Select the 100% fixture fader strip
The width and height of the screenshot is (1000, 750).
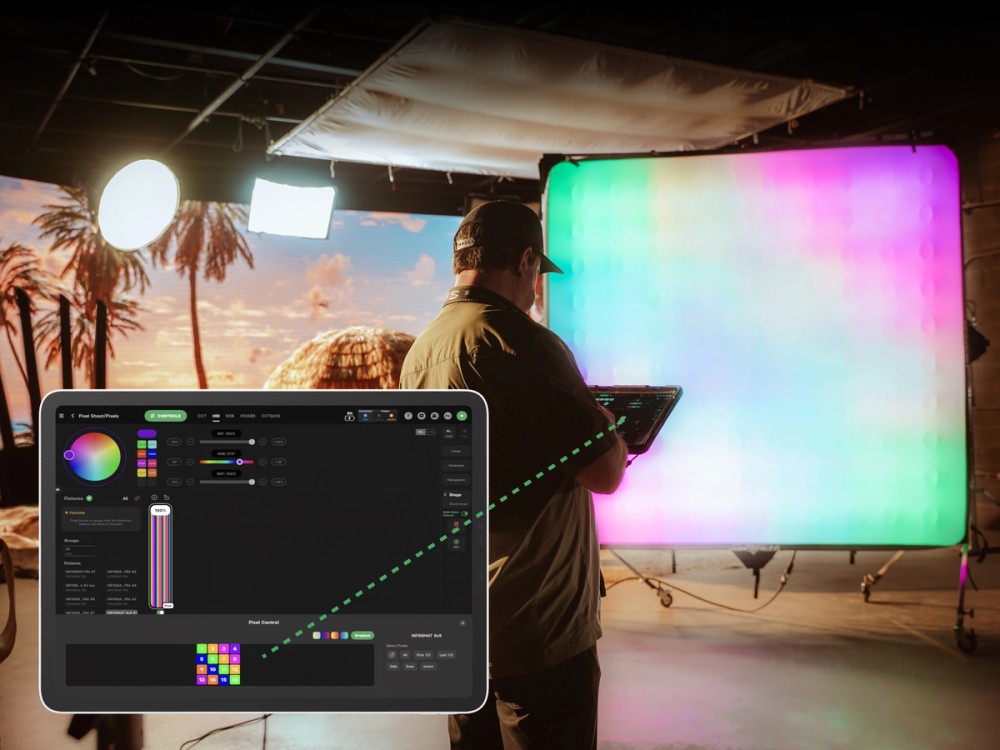tap(161, 556)
